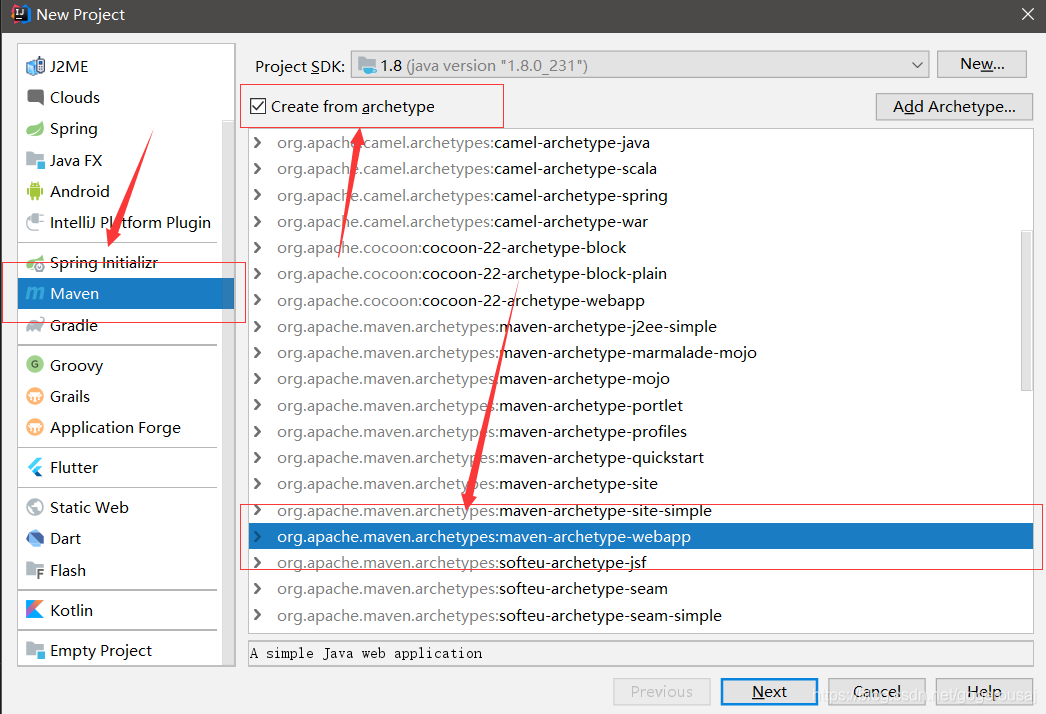Expand the camel-archetype-java entry

pyautogui.click(x=257, y=143)
